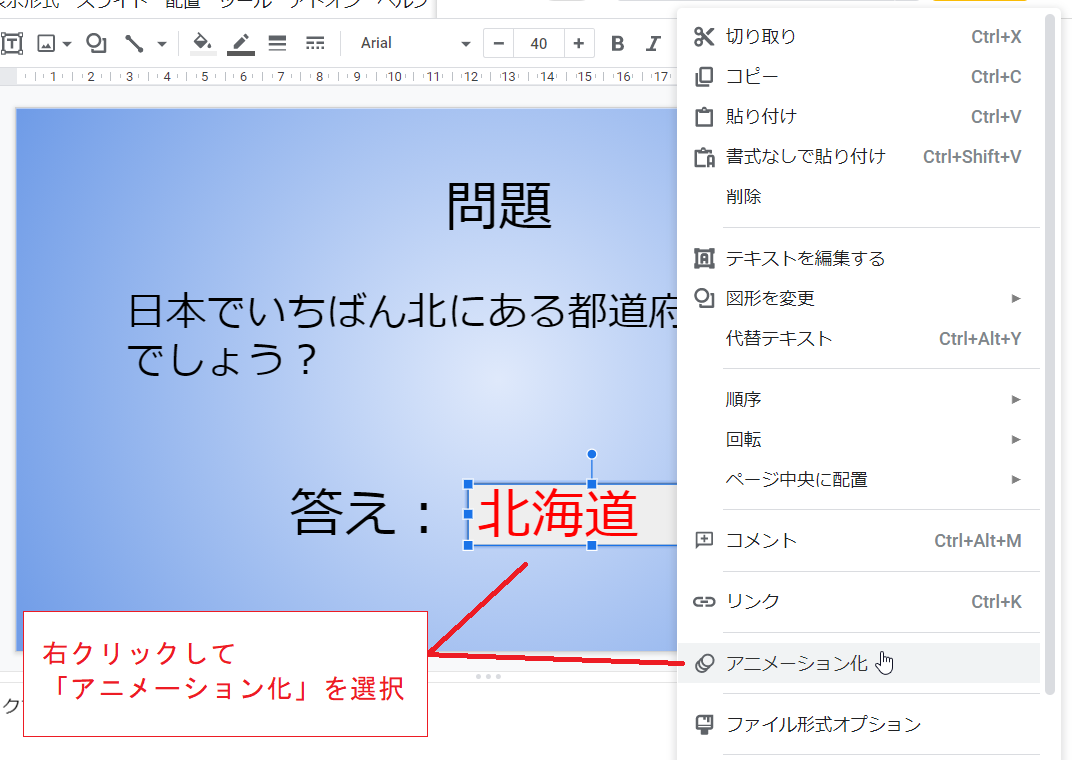Select the line tool

tap(134, 44)
